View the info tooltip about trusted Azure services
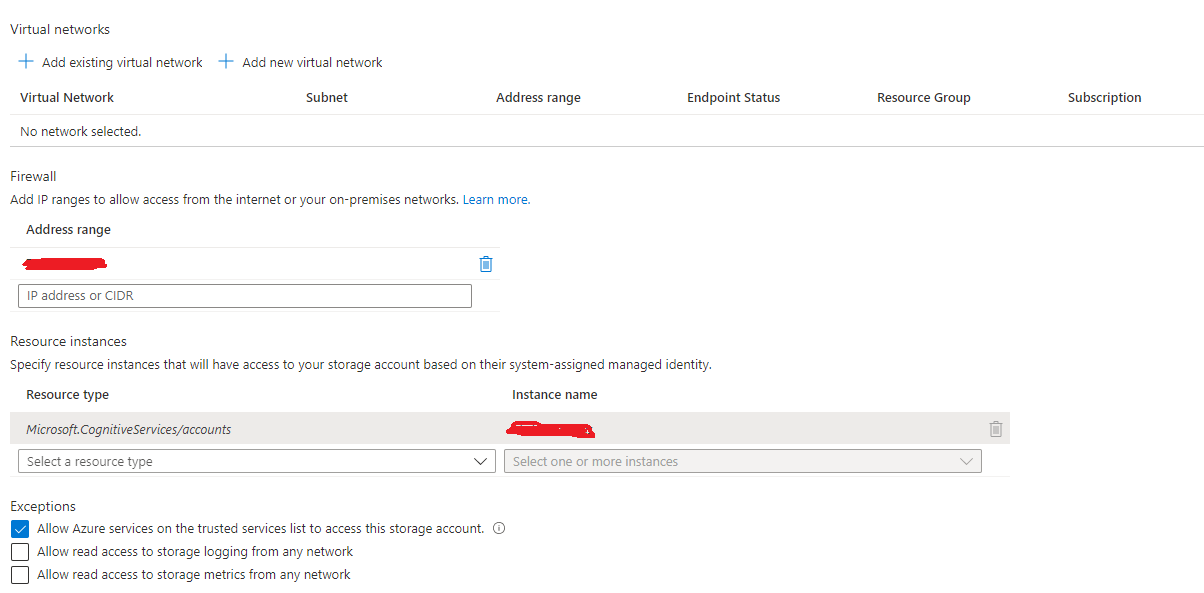 coord(498,528)
